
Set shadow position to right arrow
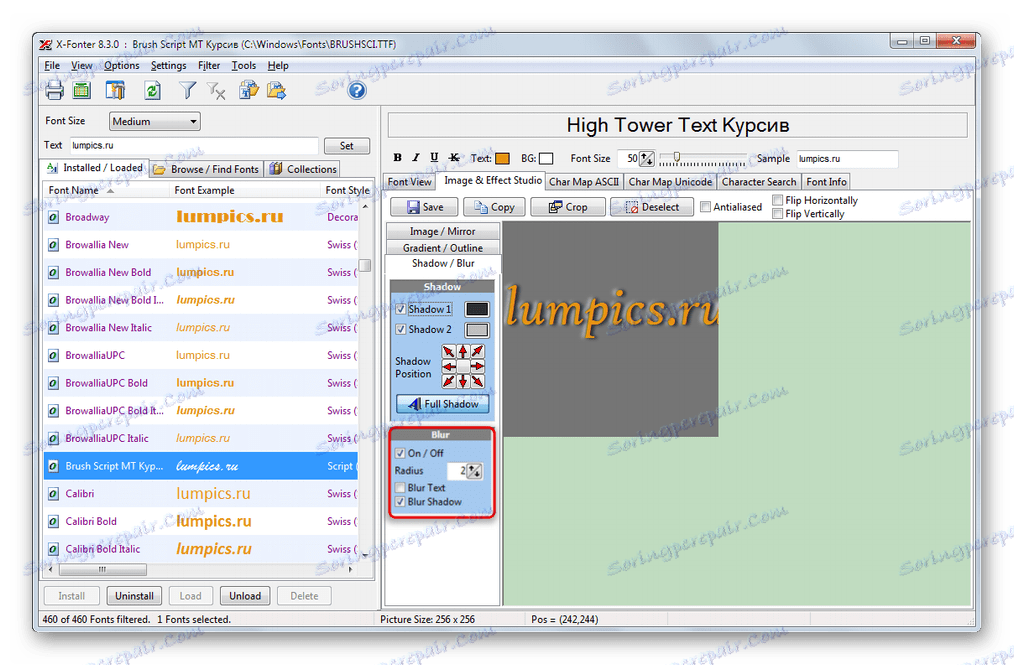point(477,366)
